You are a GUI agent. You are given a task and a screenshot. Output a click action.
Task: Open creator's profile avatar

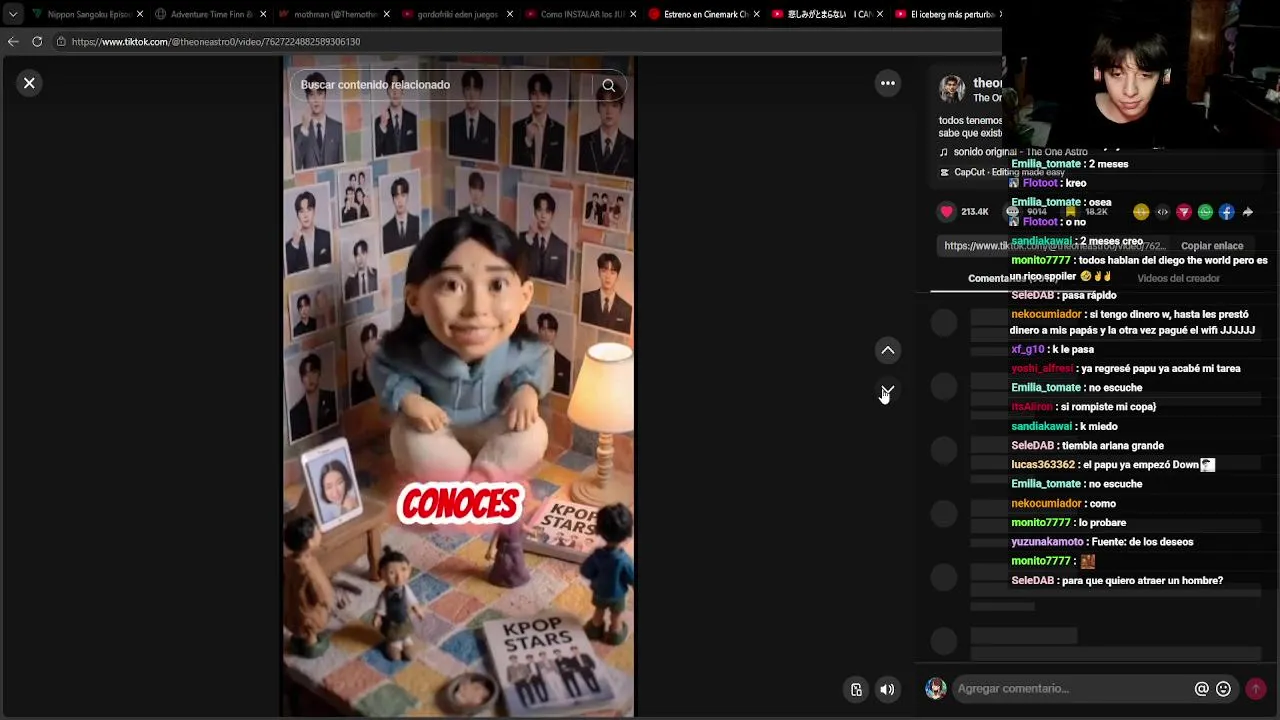coord(952,89)
